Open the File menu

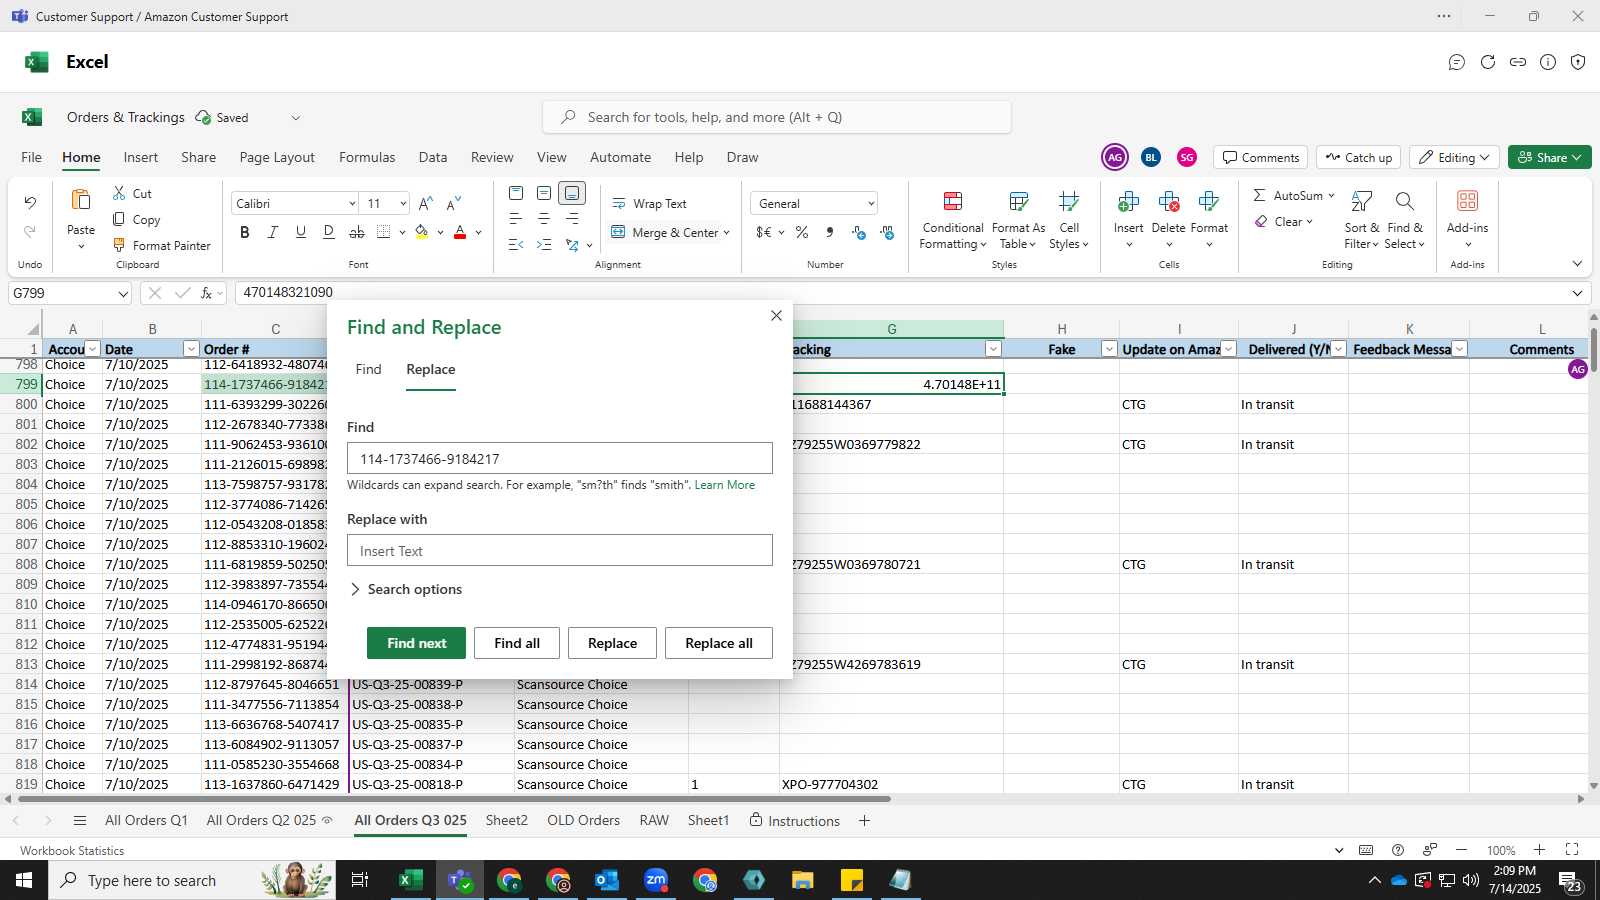click(x=32, y=157)
